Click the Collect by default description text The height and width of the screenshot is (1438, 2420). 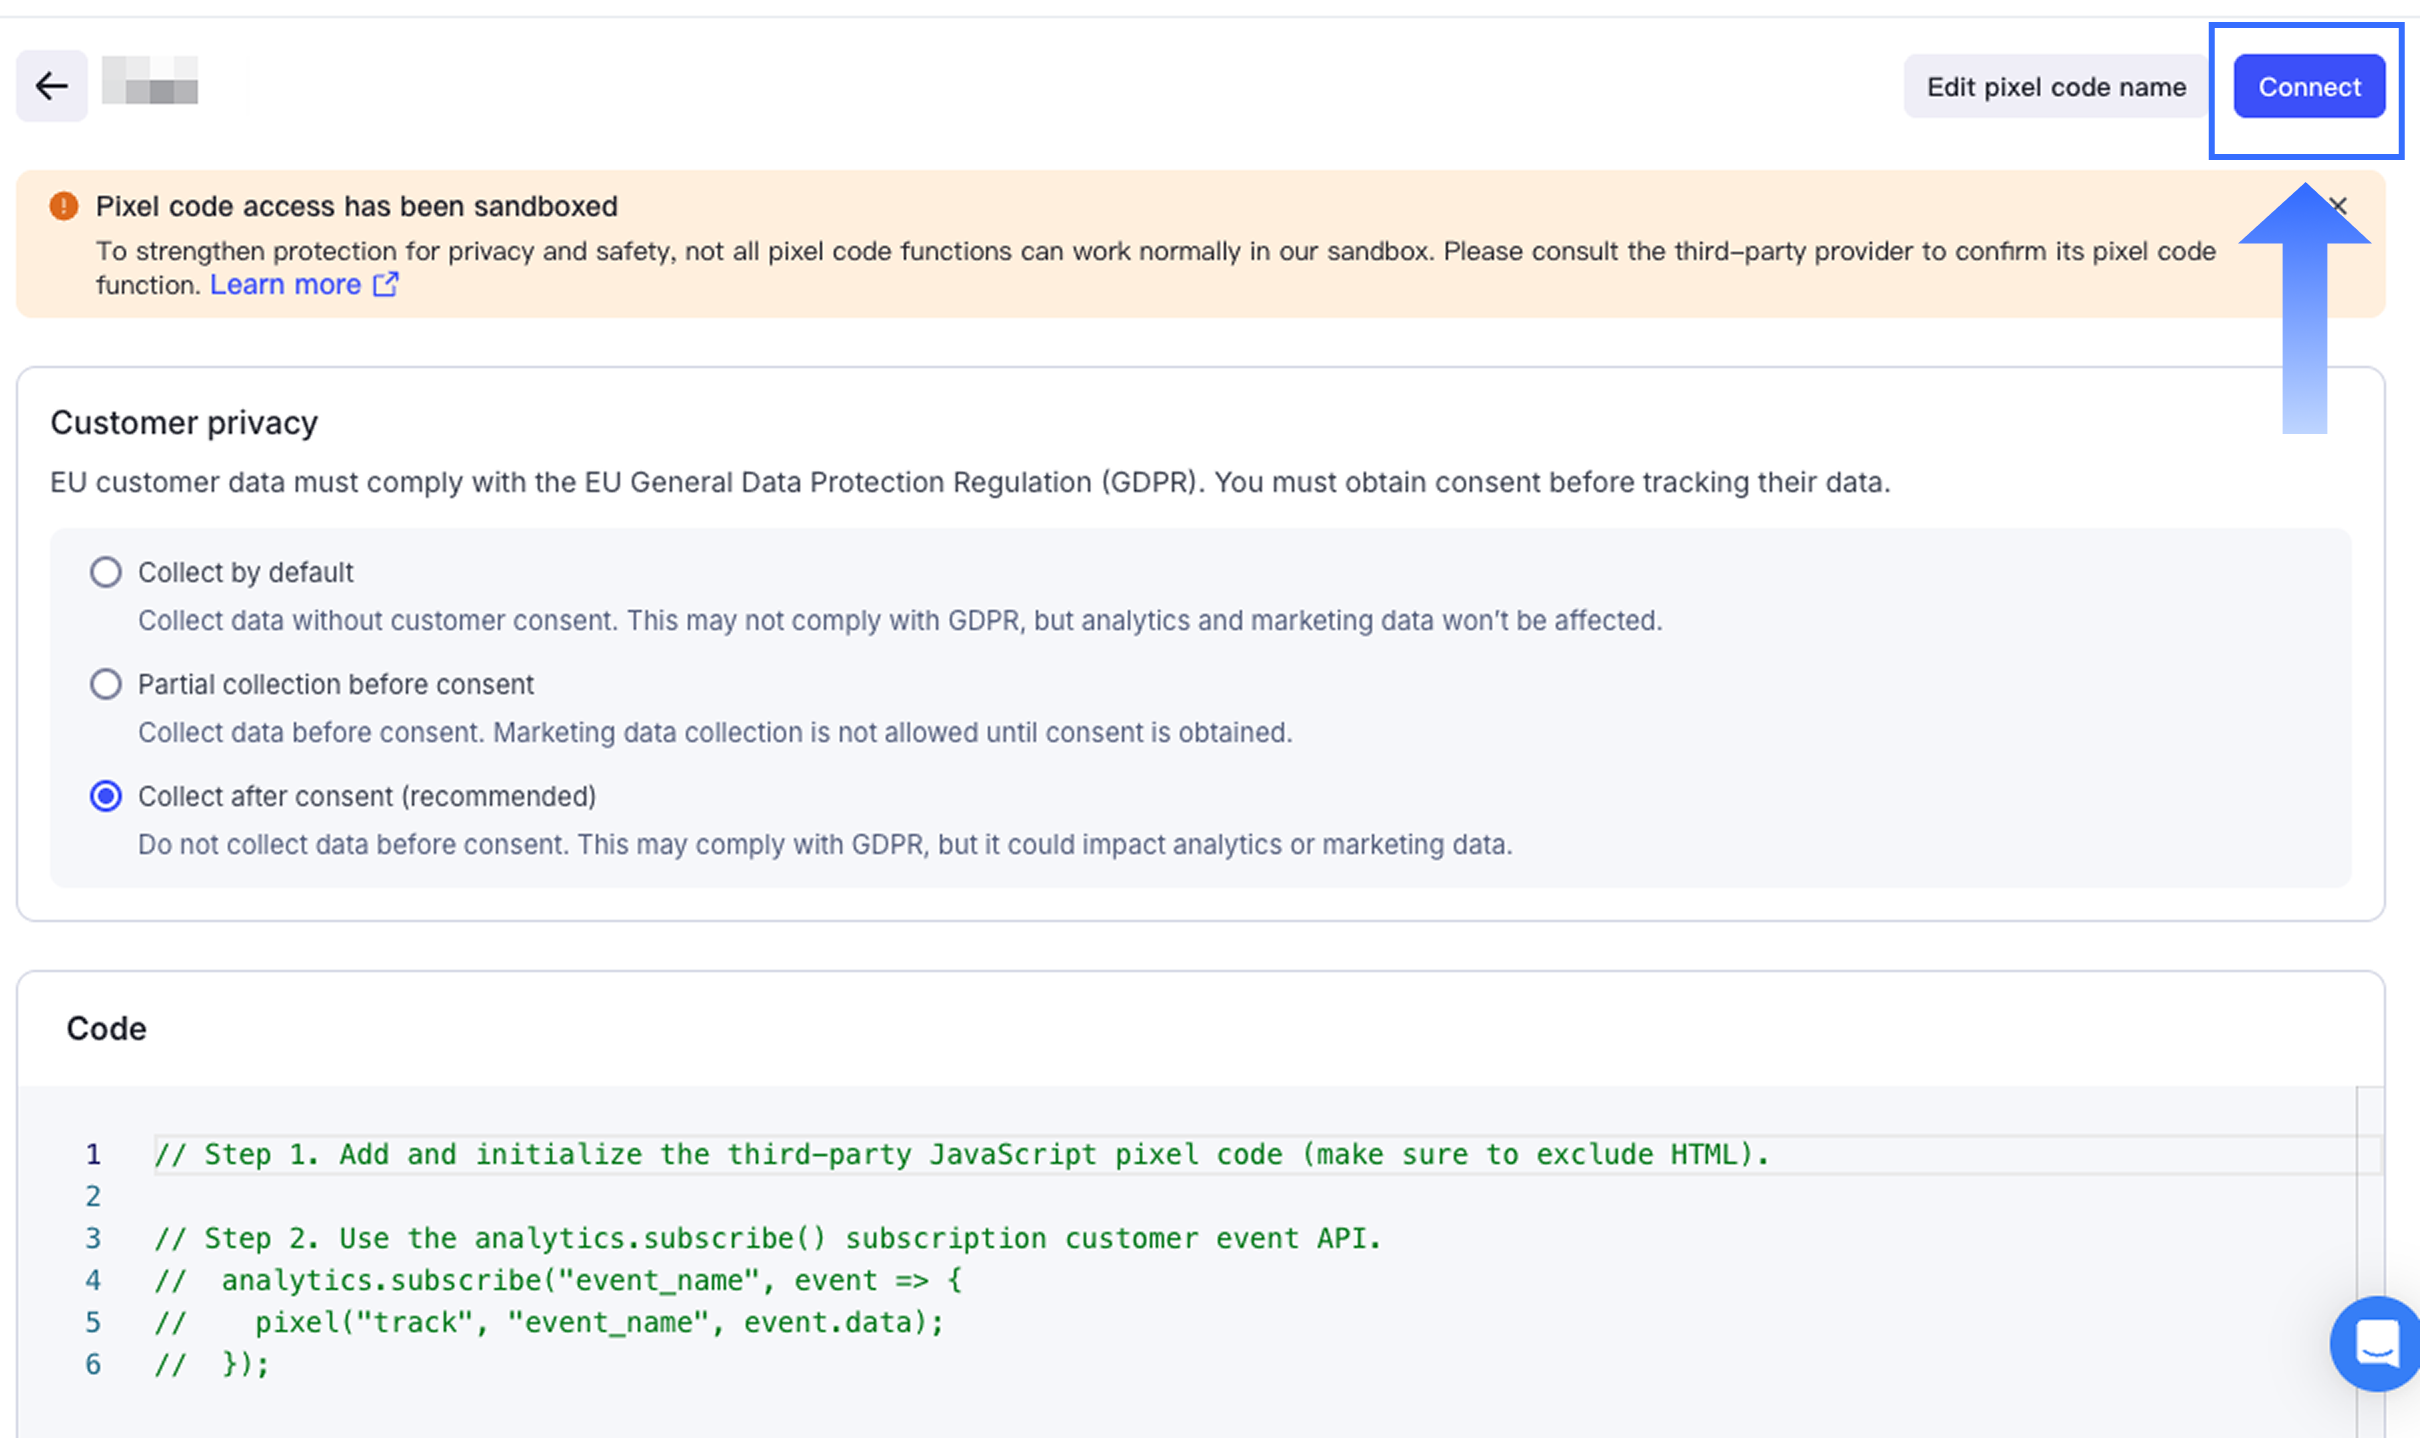899,621
